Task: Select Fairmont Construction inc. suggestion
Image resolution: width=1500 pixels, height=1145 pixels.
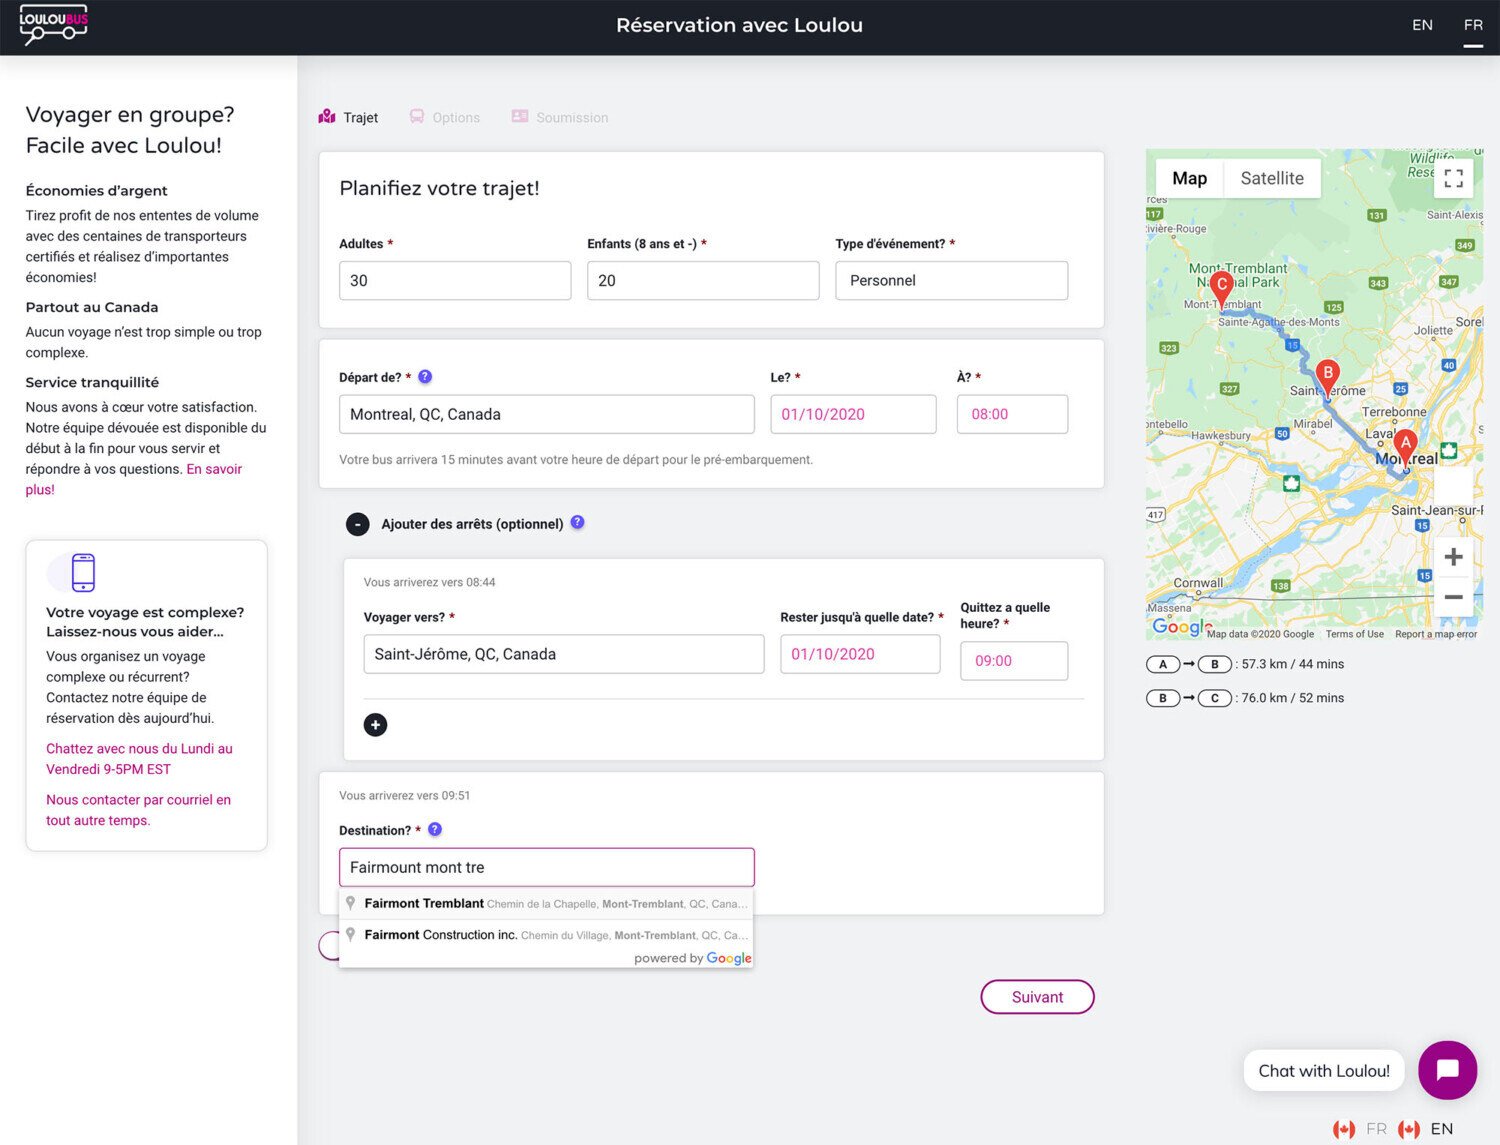Action: coord(546,935)
